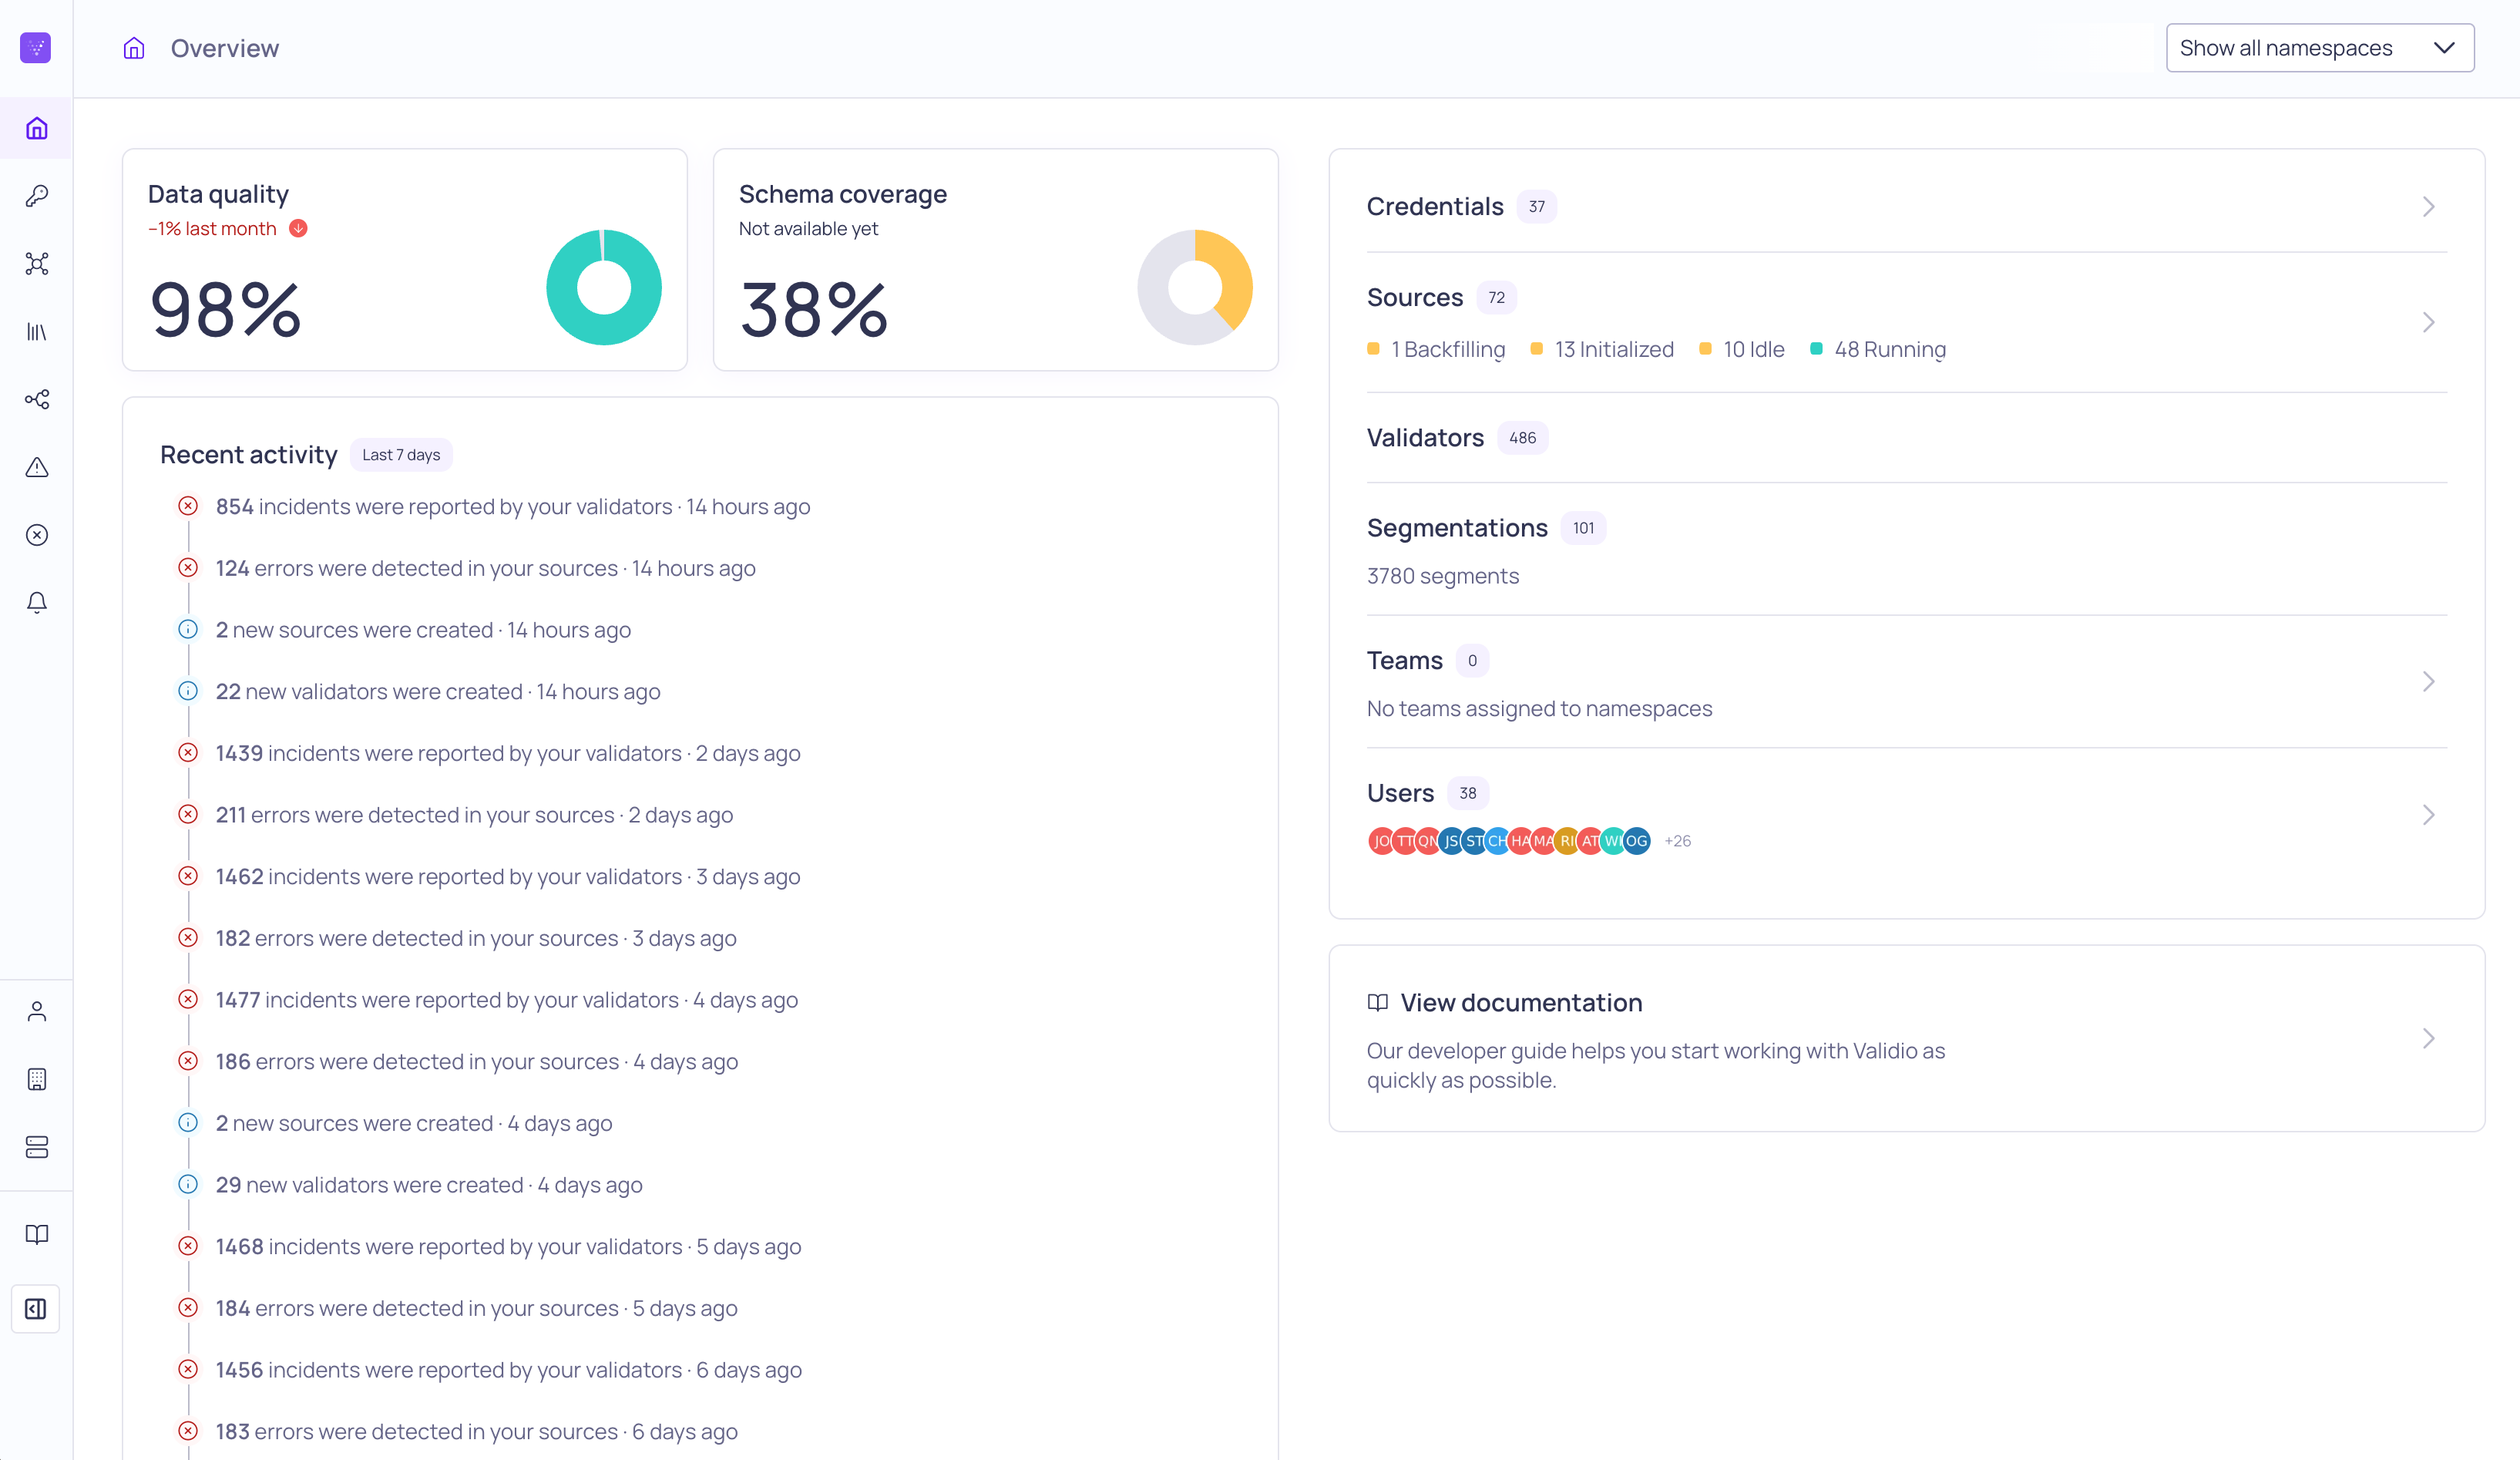2520x1460 pixels.
Task: Click the info icon beside 22 new validators
Action: tap(188, 691)
